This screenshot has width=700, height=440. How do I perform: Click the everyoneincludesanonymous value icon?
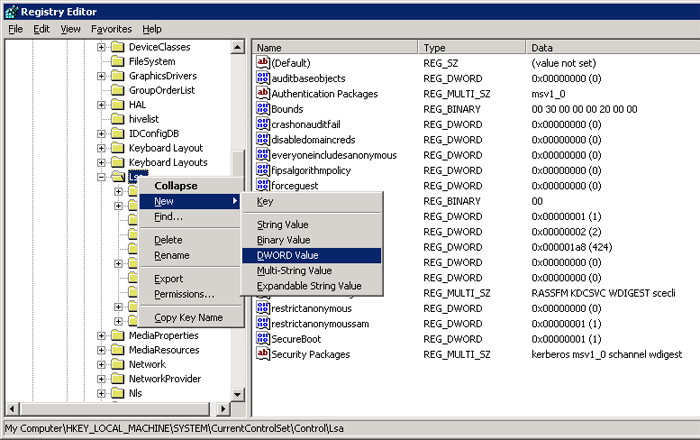263,154
